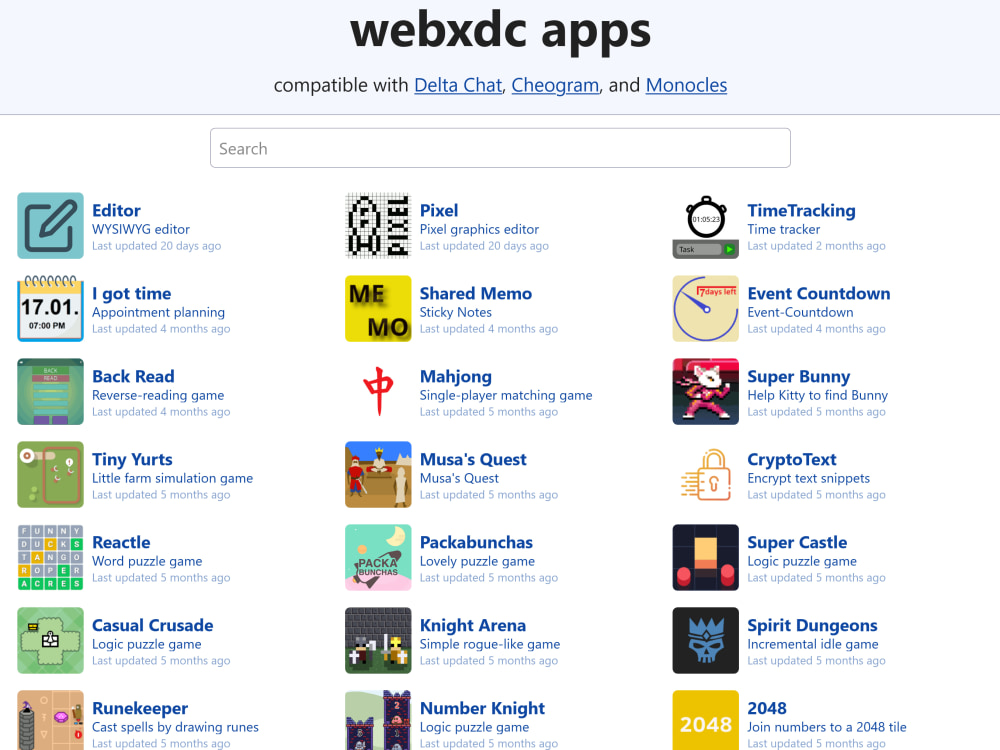
Task: Click 'Little farm simulation game' description
Action: (x=172, y=478)
